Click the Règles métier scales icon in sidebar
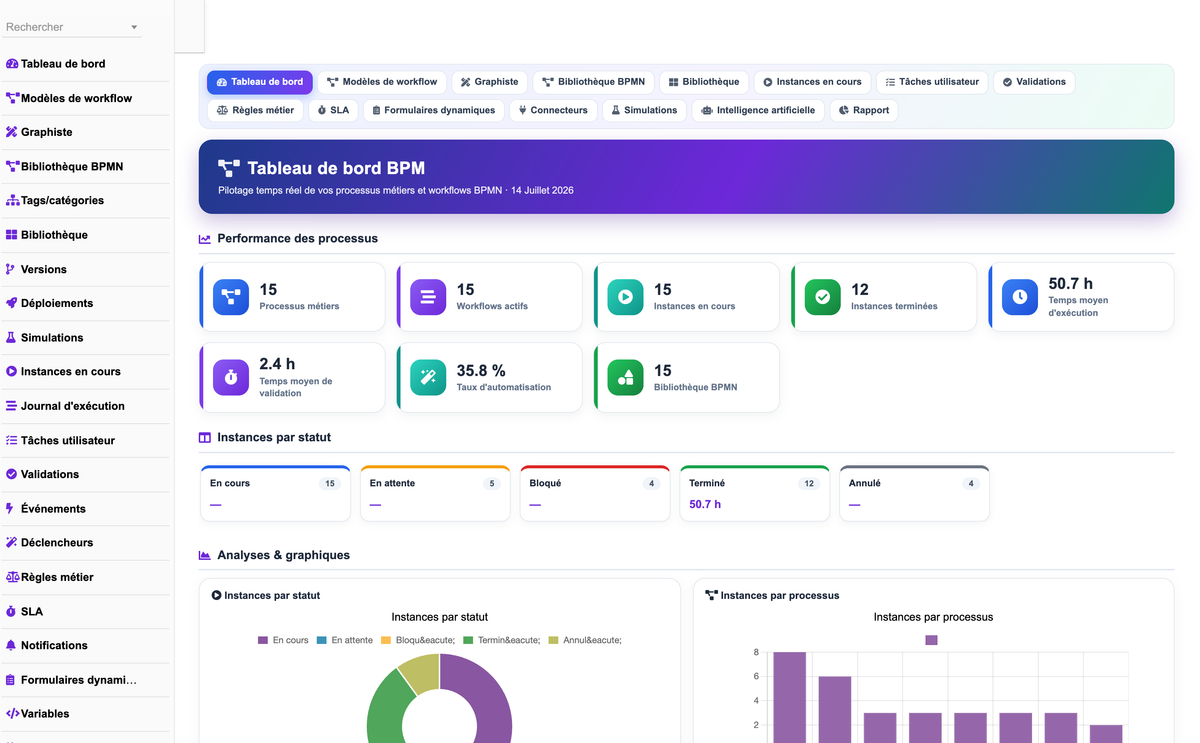 [x=12, y=577]
